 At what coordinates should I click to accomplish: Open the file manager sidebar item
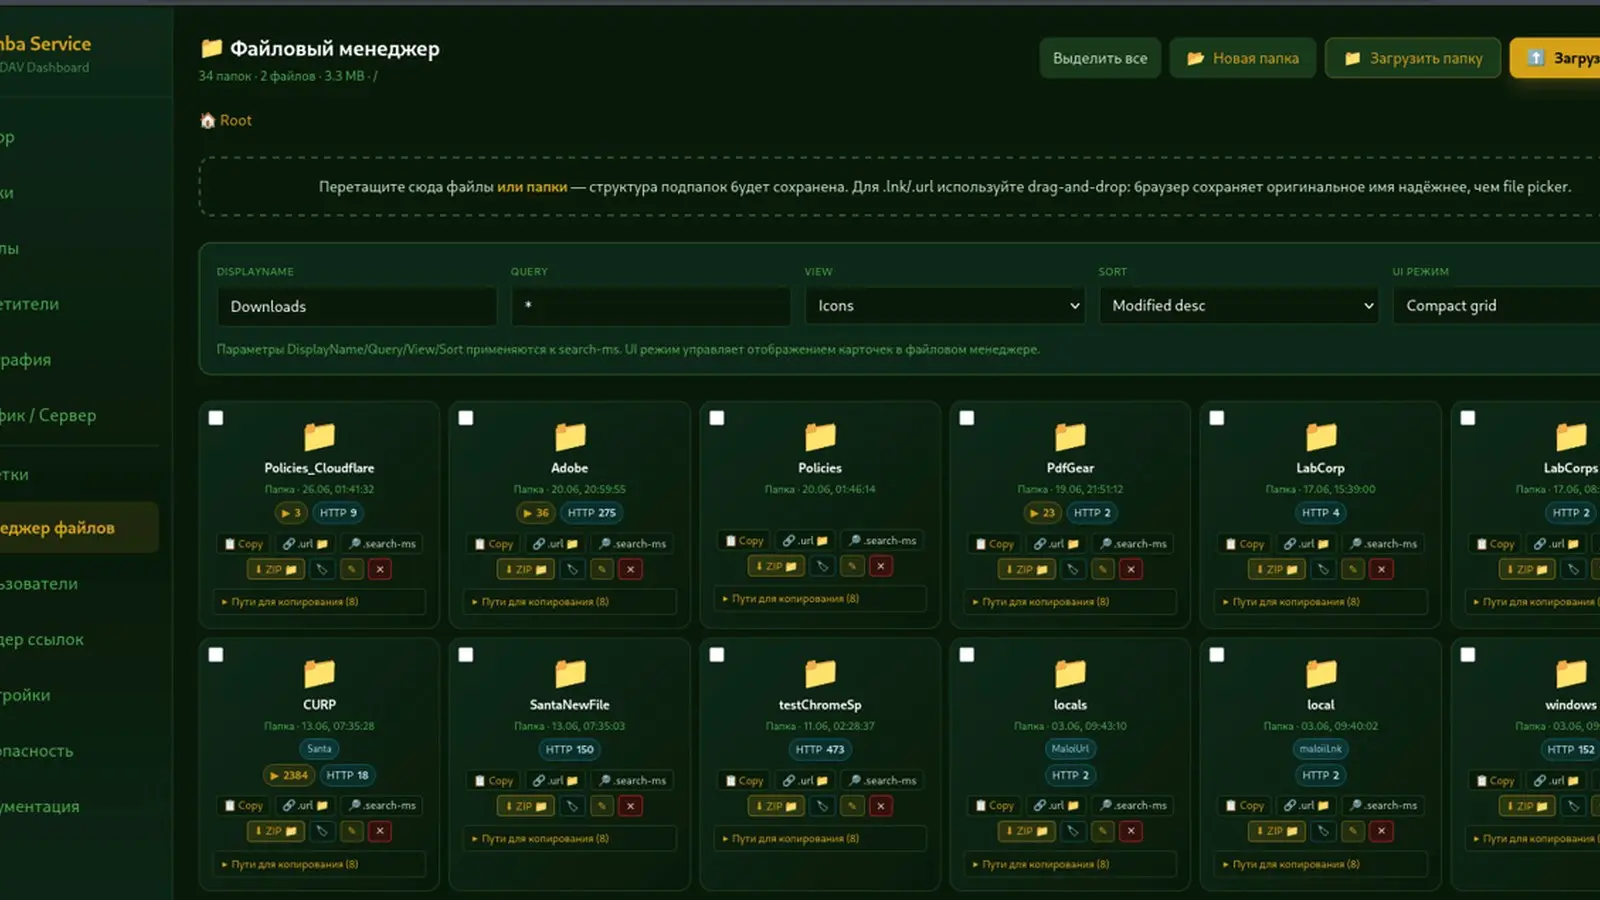pyautogui.click(x=78, y=528)
